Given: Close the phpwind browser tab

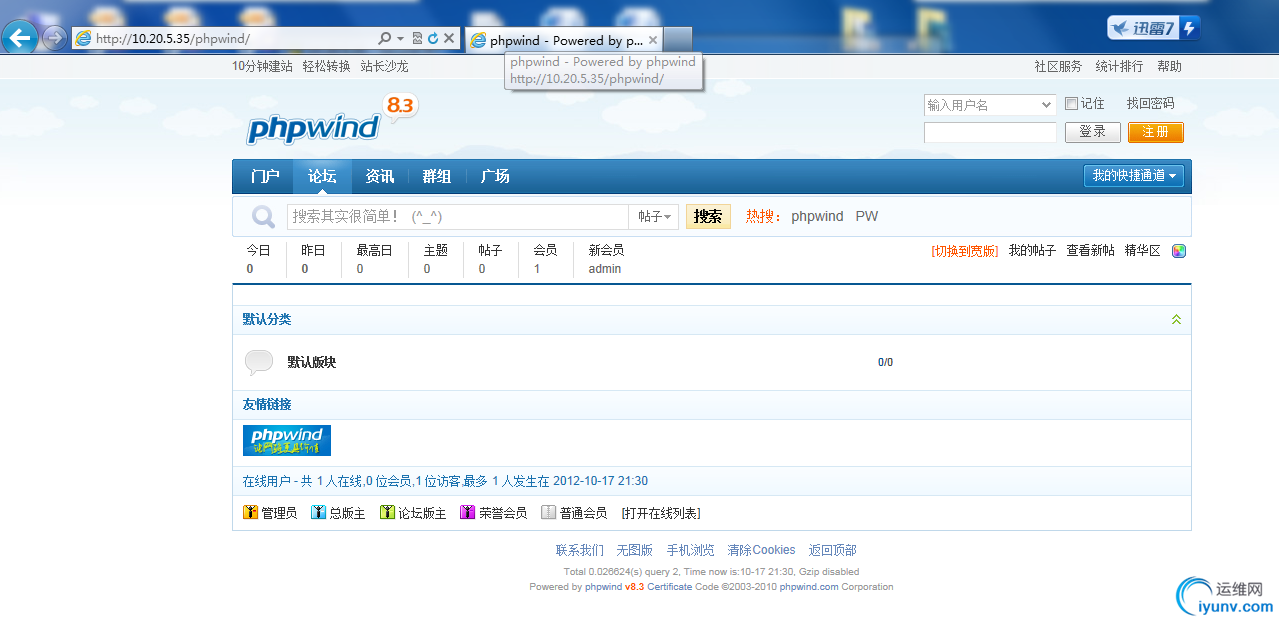Looking at the screenshot, I should 653,40.
